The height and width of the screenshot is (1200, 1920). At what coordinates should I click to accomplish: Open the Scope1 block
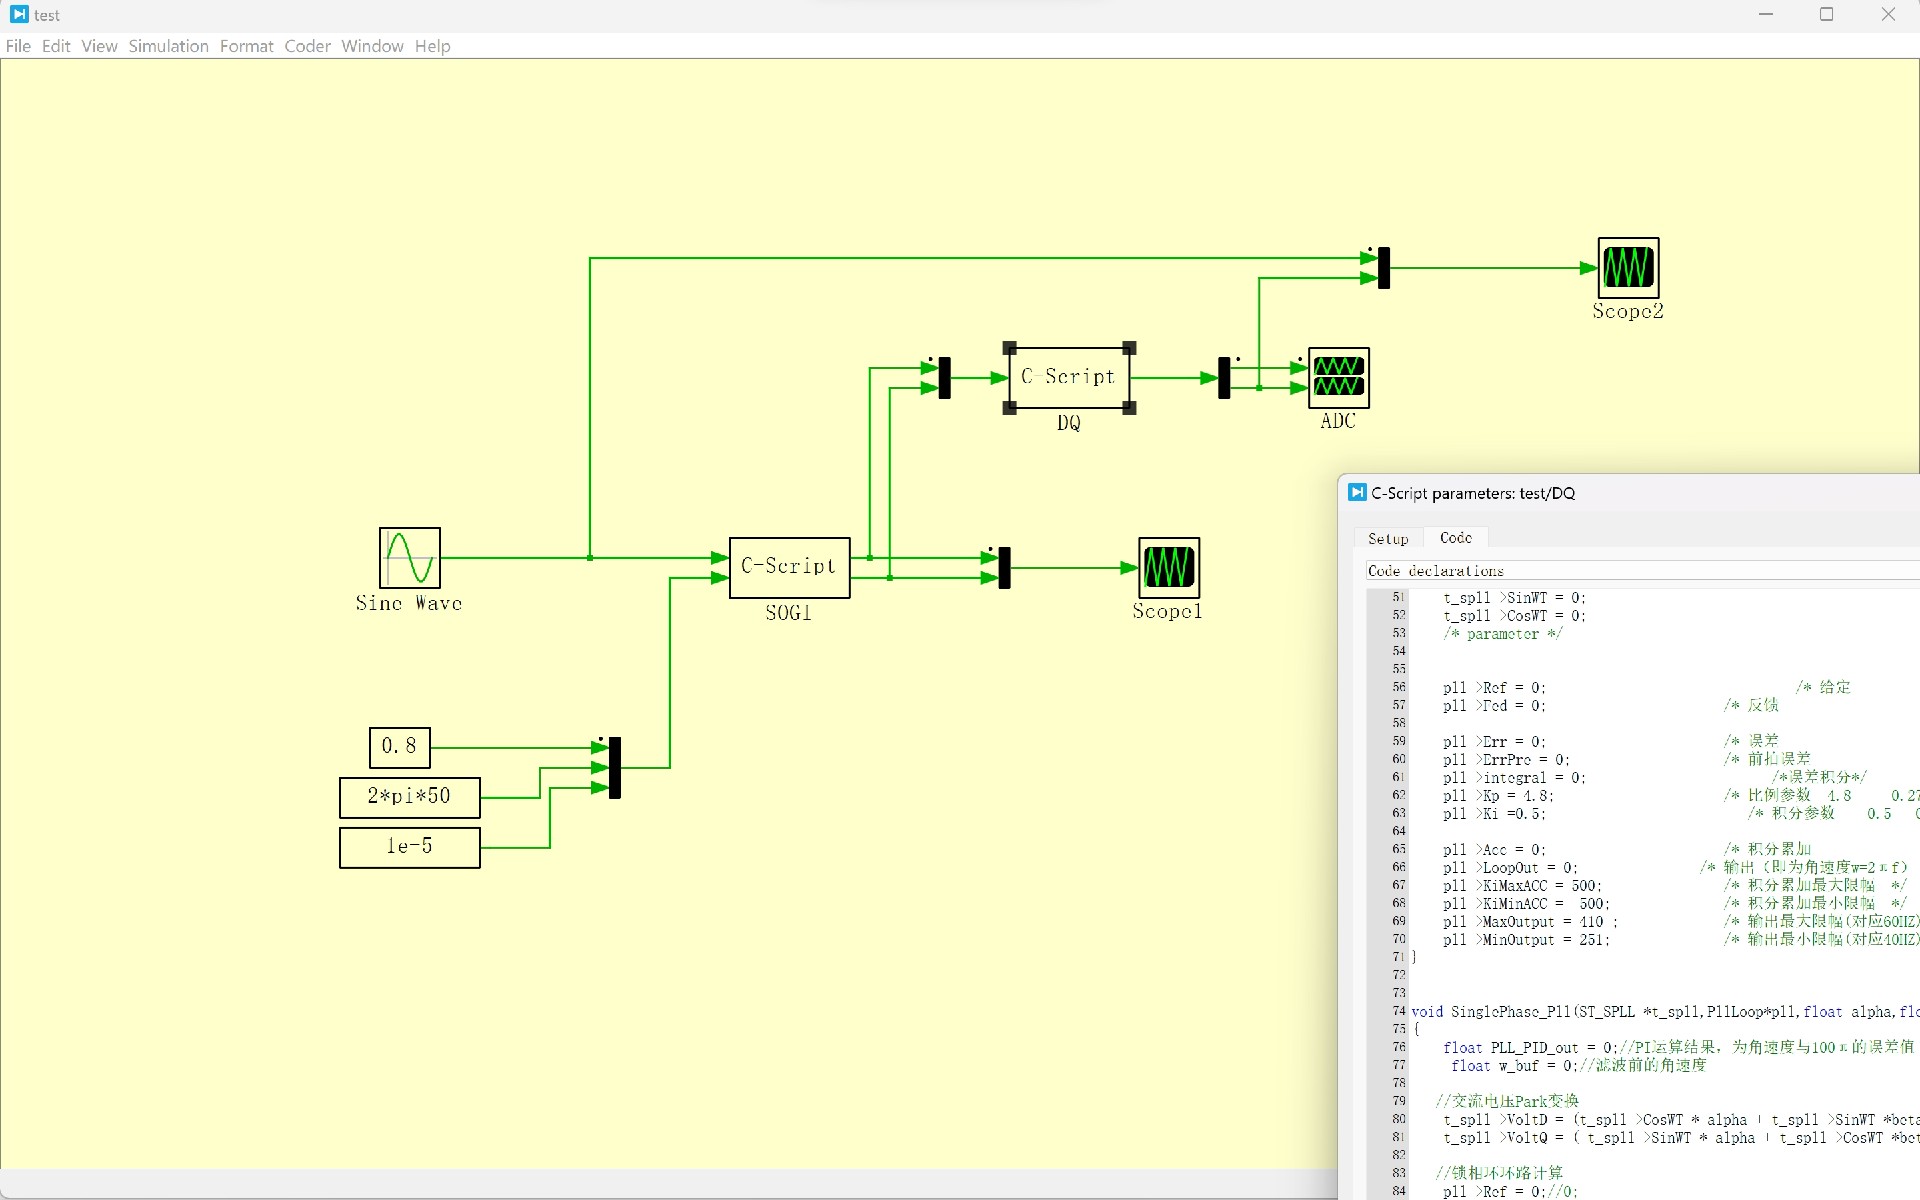tap(1168, 567)
